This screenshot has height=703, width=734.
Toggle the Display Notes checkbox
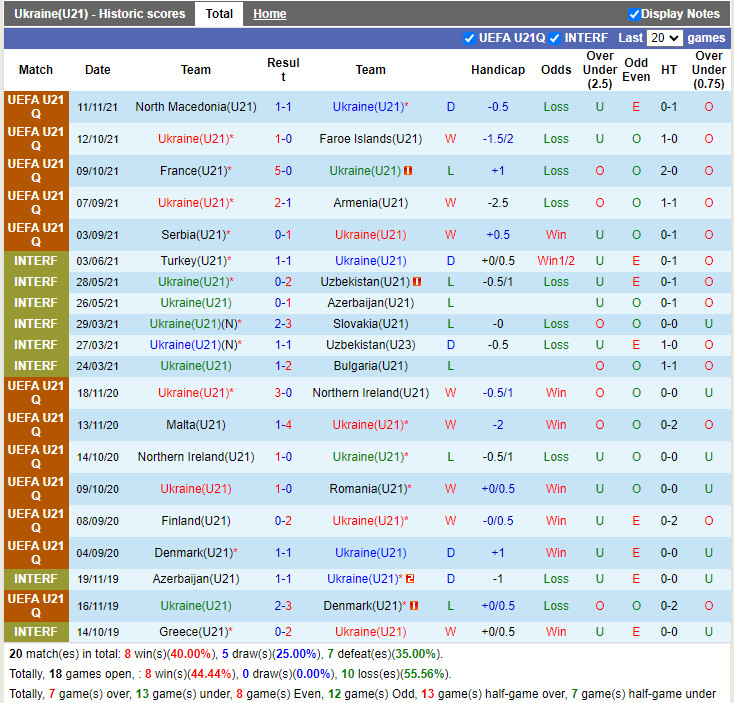[634, 14]
